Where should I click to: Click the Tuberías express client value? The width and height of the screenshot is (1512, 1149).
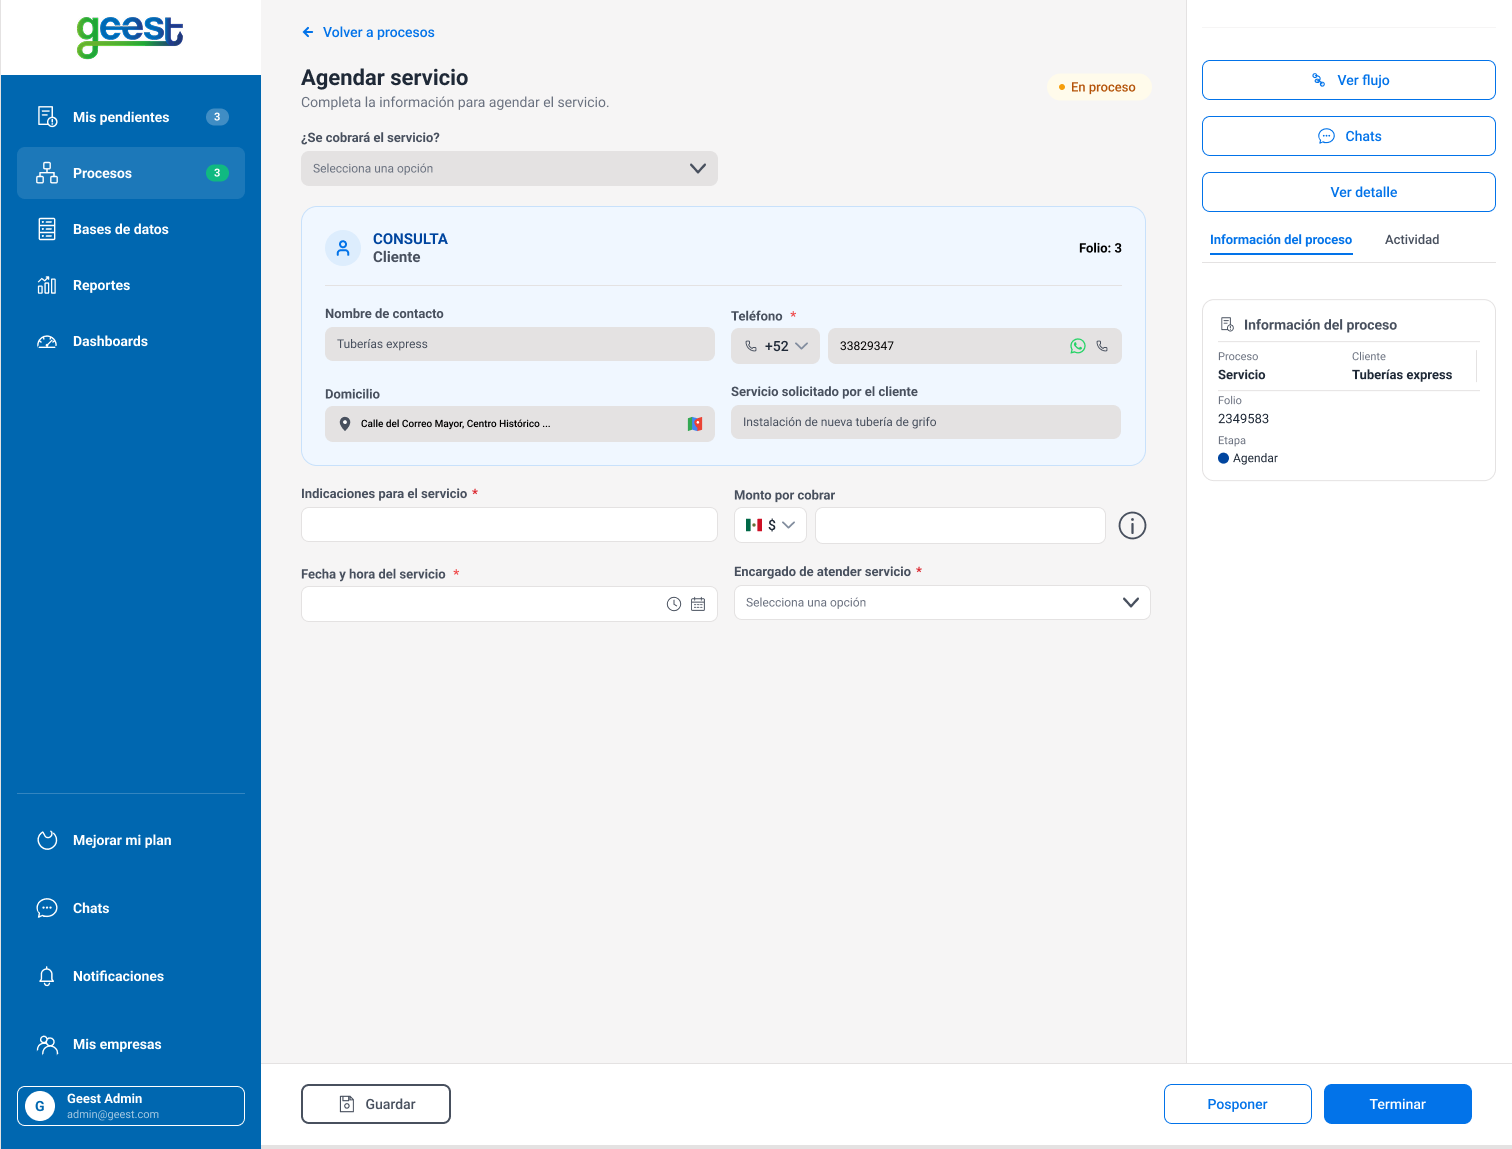tap(1402, 375)
